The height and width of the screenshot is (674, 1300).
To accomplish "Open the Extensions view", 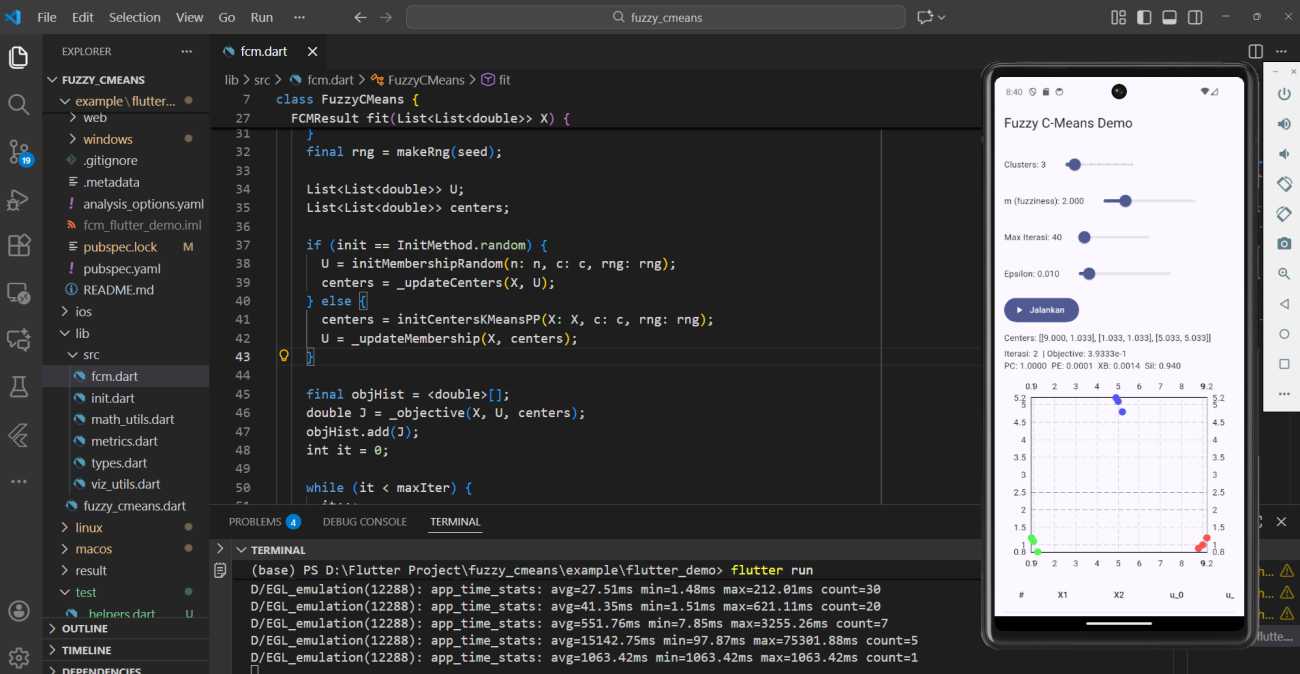I will point(18,245).
